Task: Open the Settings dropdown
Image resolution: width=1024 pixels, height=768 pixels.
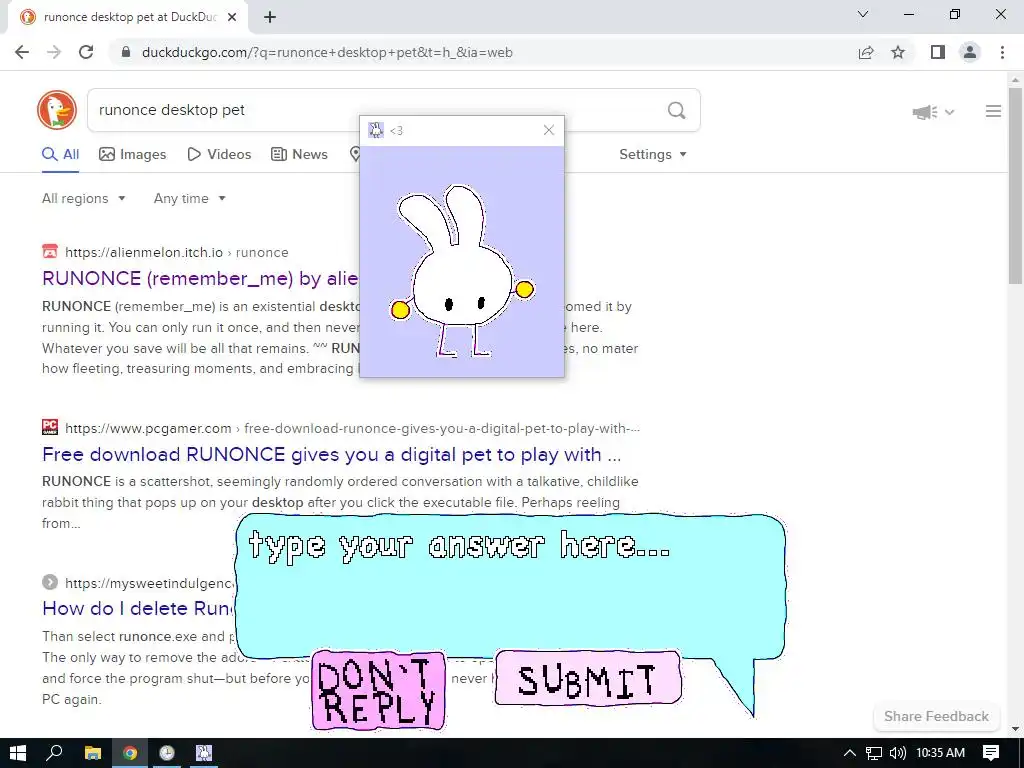Action: pos(653,155)
